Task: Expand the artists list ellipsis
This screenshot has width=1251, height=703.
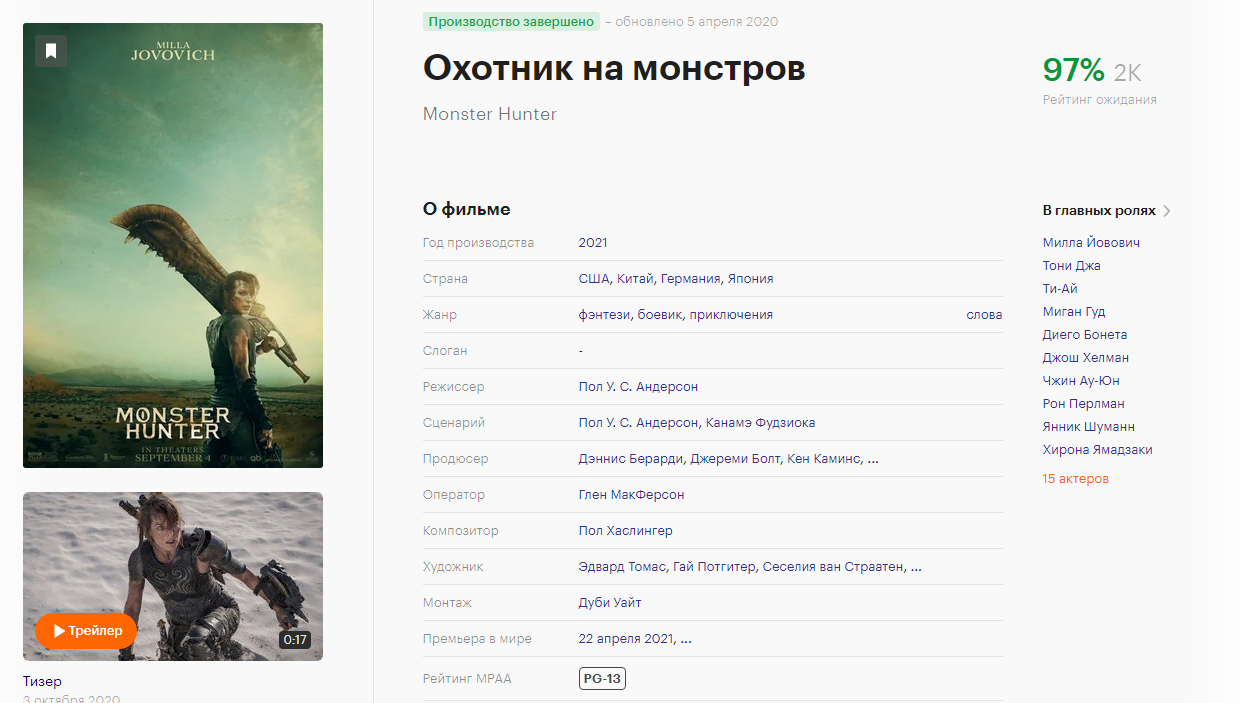Action: (x=916, y=567)
